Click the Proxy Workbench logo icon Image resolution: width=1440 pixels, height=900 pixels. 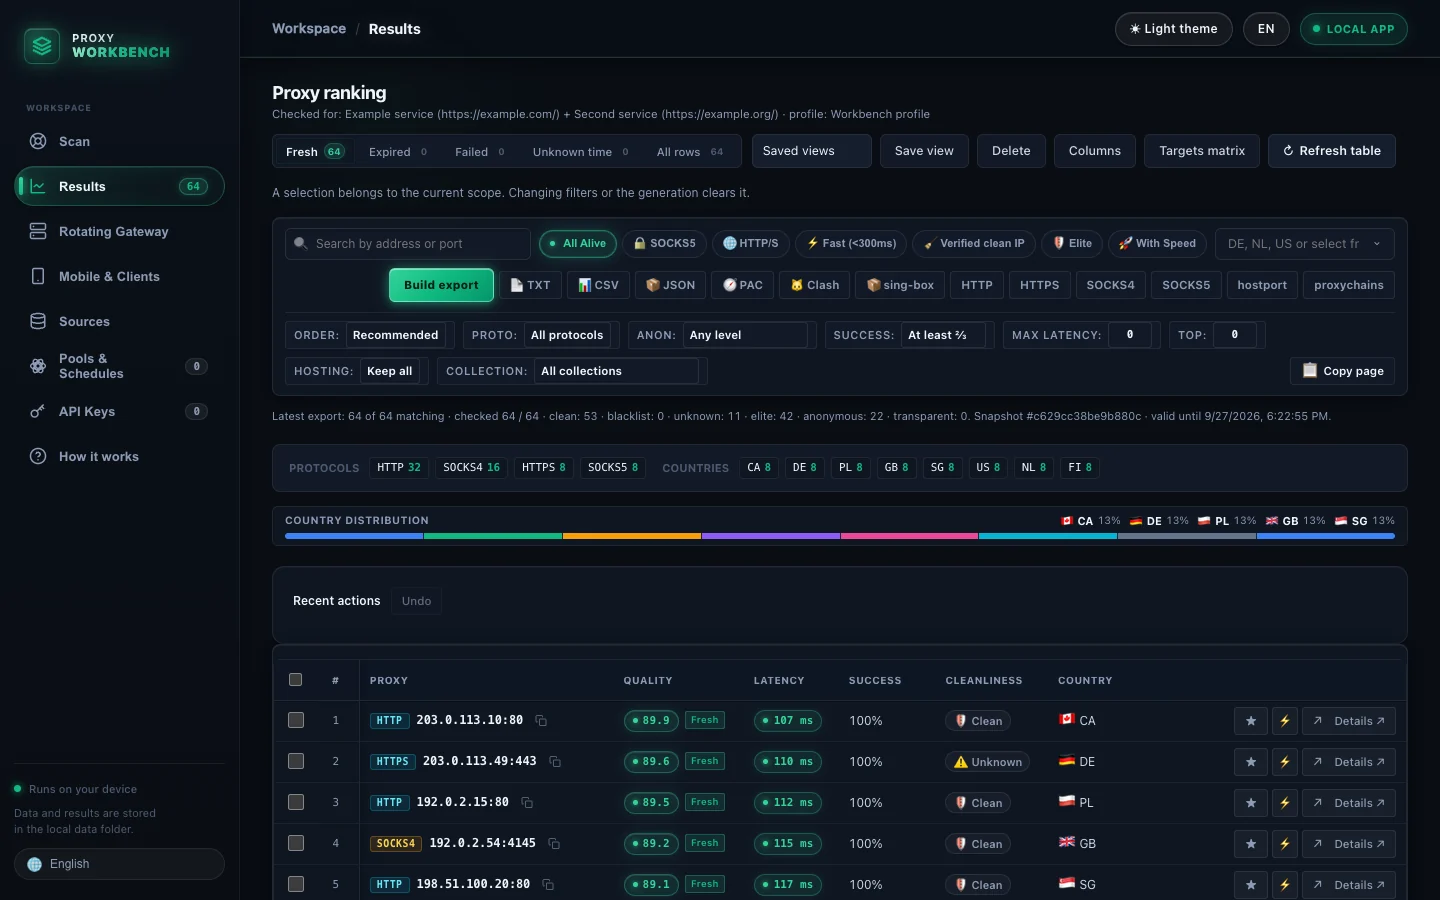[42, 45]
